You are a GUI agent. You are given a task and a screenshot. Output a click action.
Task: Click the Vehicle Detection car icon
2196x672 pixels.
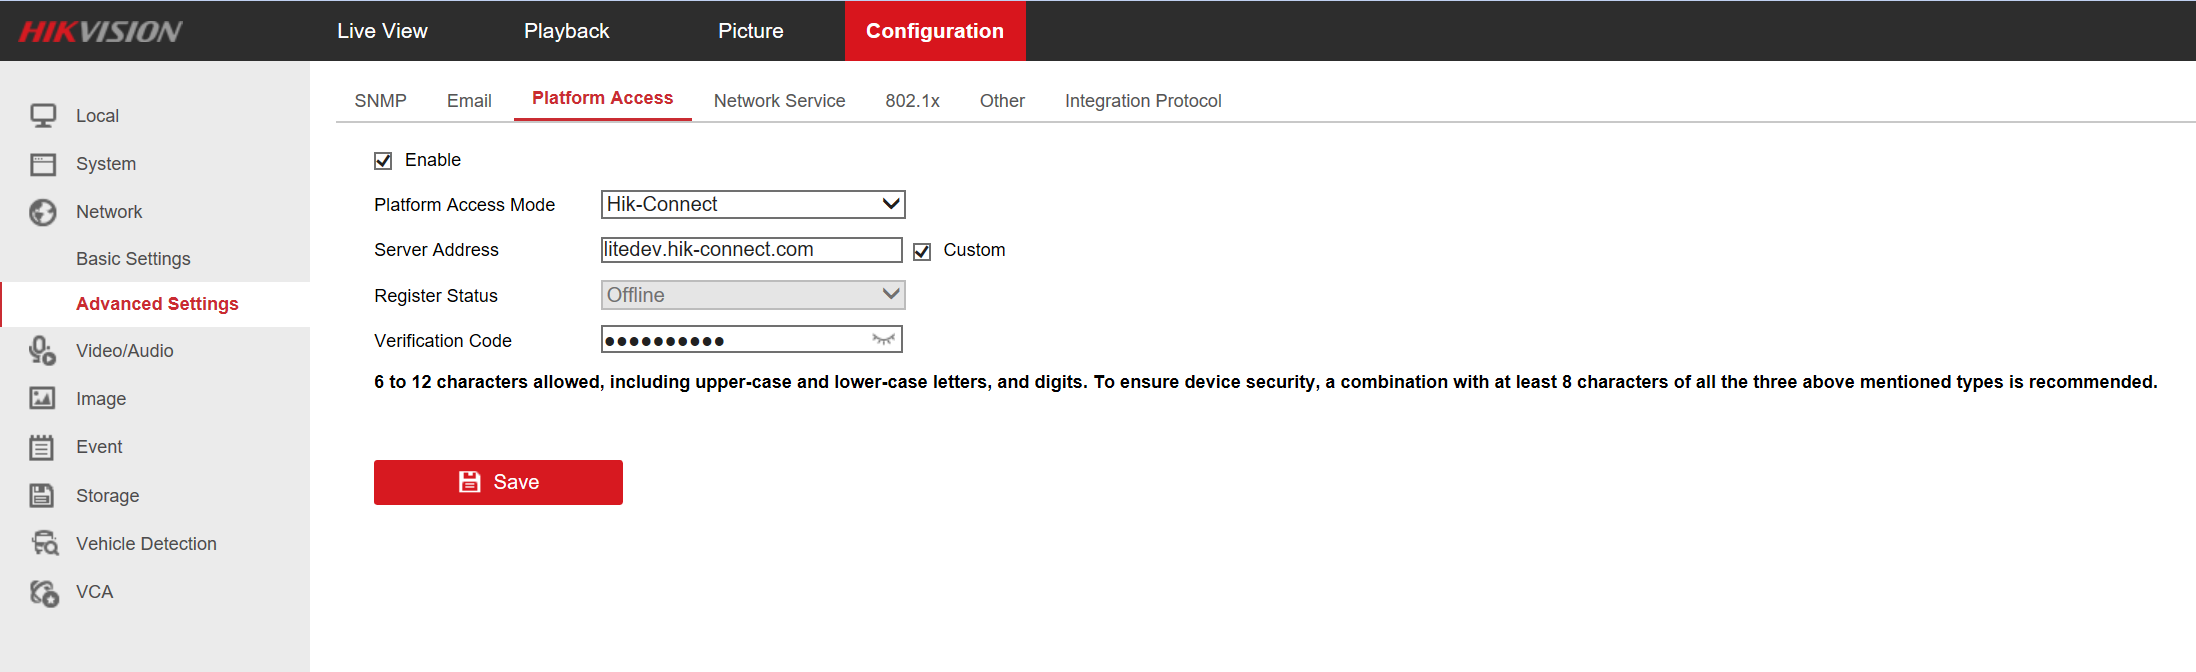45,544
